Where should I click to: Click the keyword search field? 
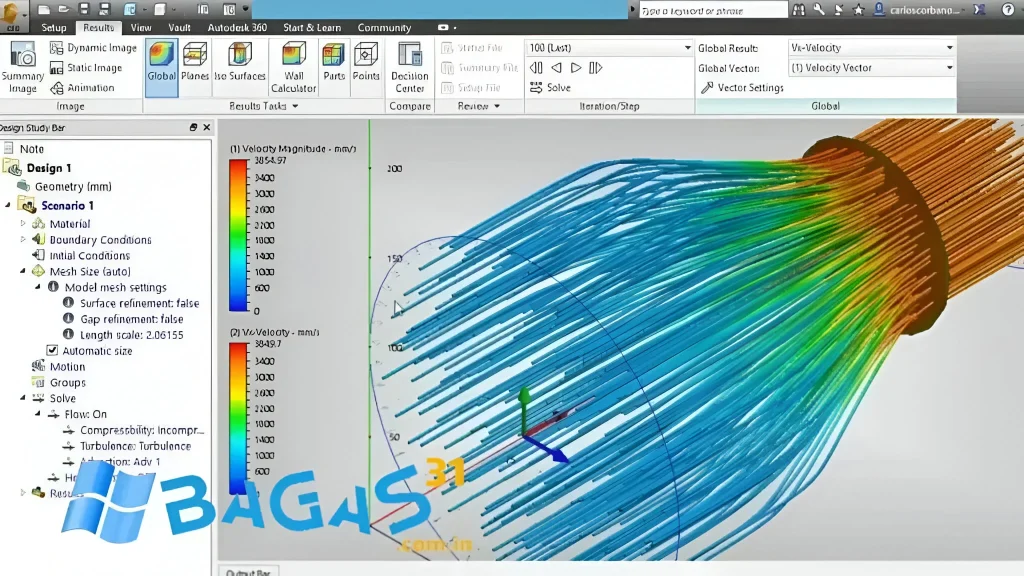pyautogui.click(x=712, y=10)
